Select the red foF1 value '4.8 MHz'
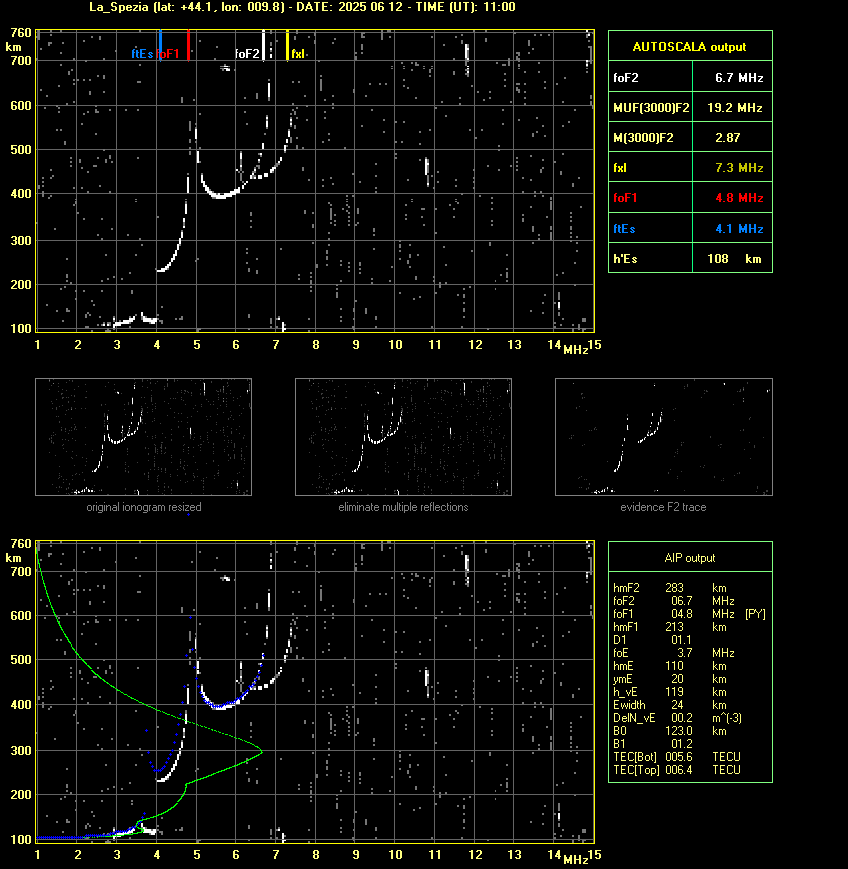The image size is (848, 869). [x=739, y=197]
